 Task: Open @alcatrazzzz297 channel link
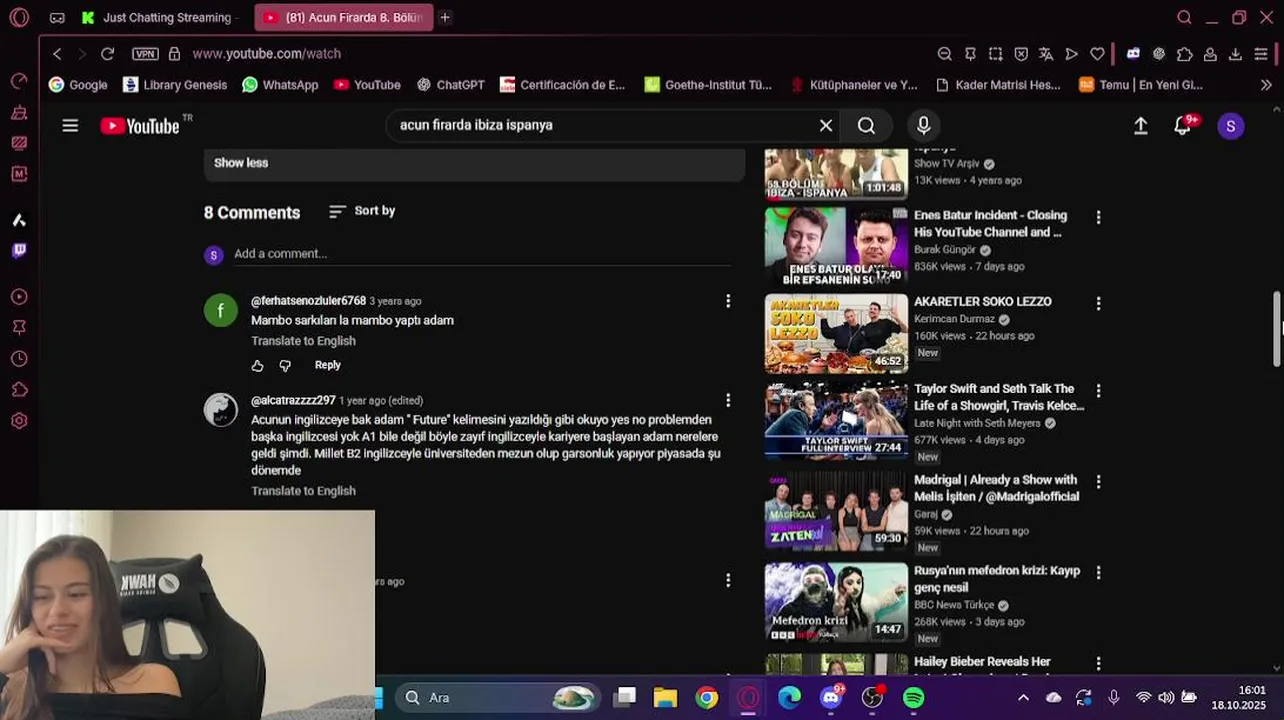(293, 400)
